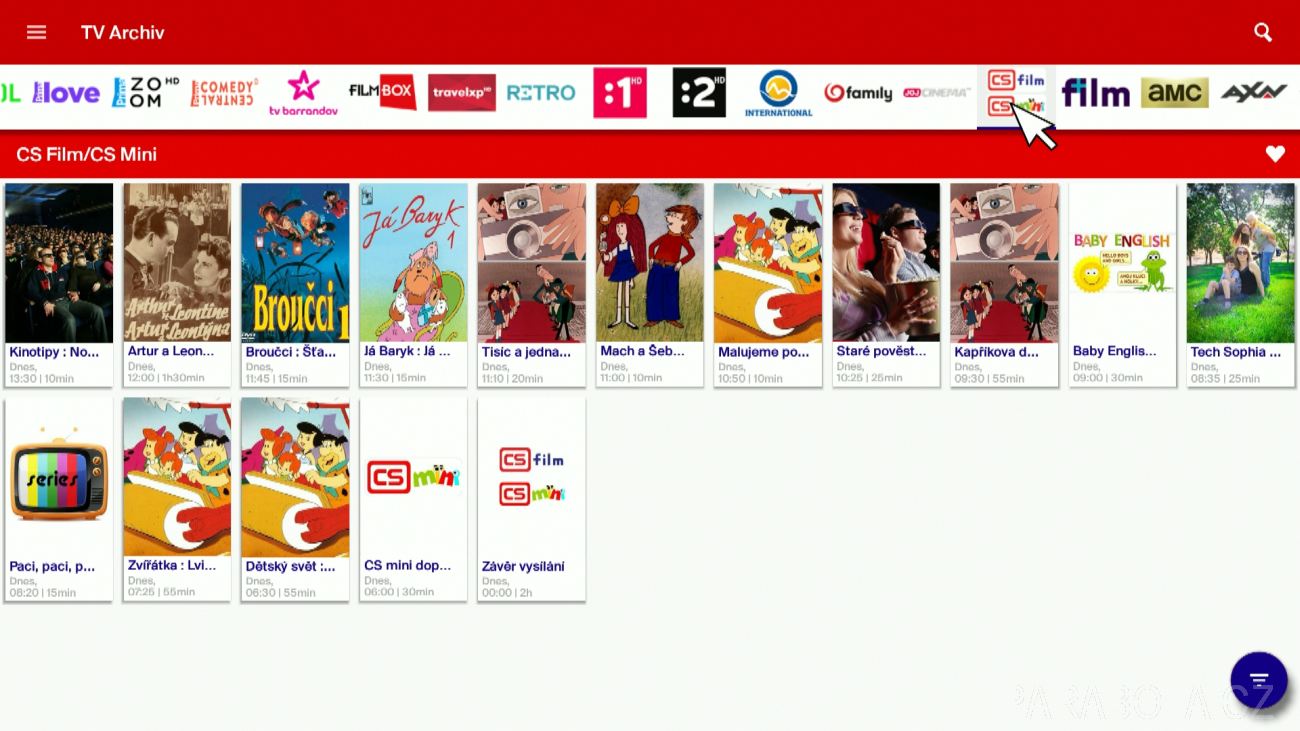The height and width of the screenshot is (731, 1300).
Task: Click the TV Archiv header title
Action: [122, 32]
